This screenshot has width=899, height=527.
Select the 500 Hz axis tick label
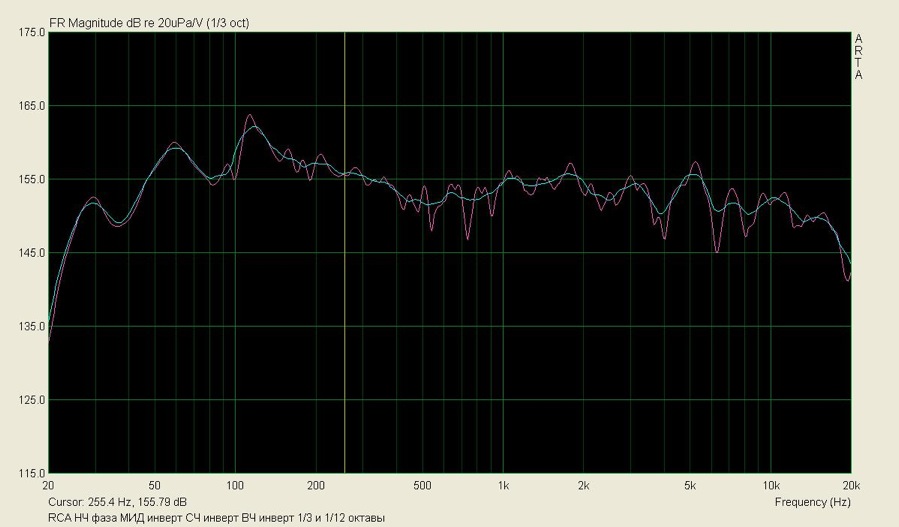click(422, 485)
